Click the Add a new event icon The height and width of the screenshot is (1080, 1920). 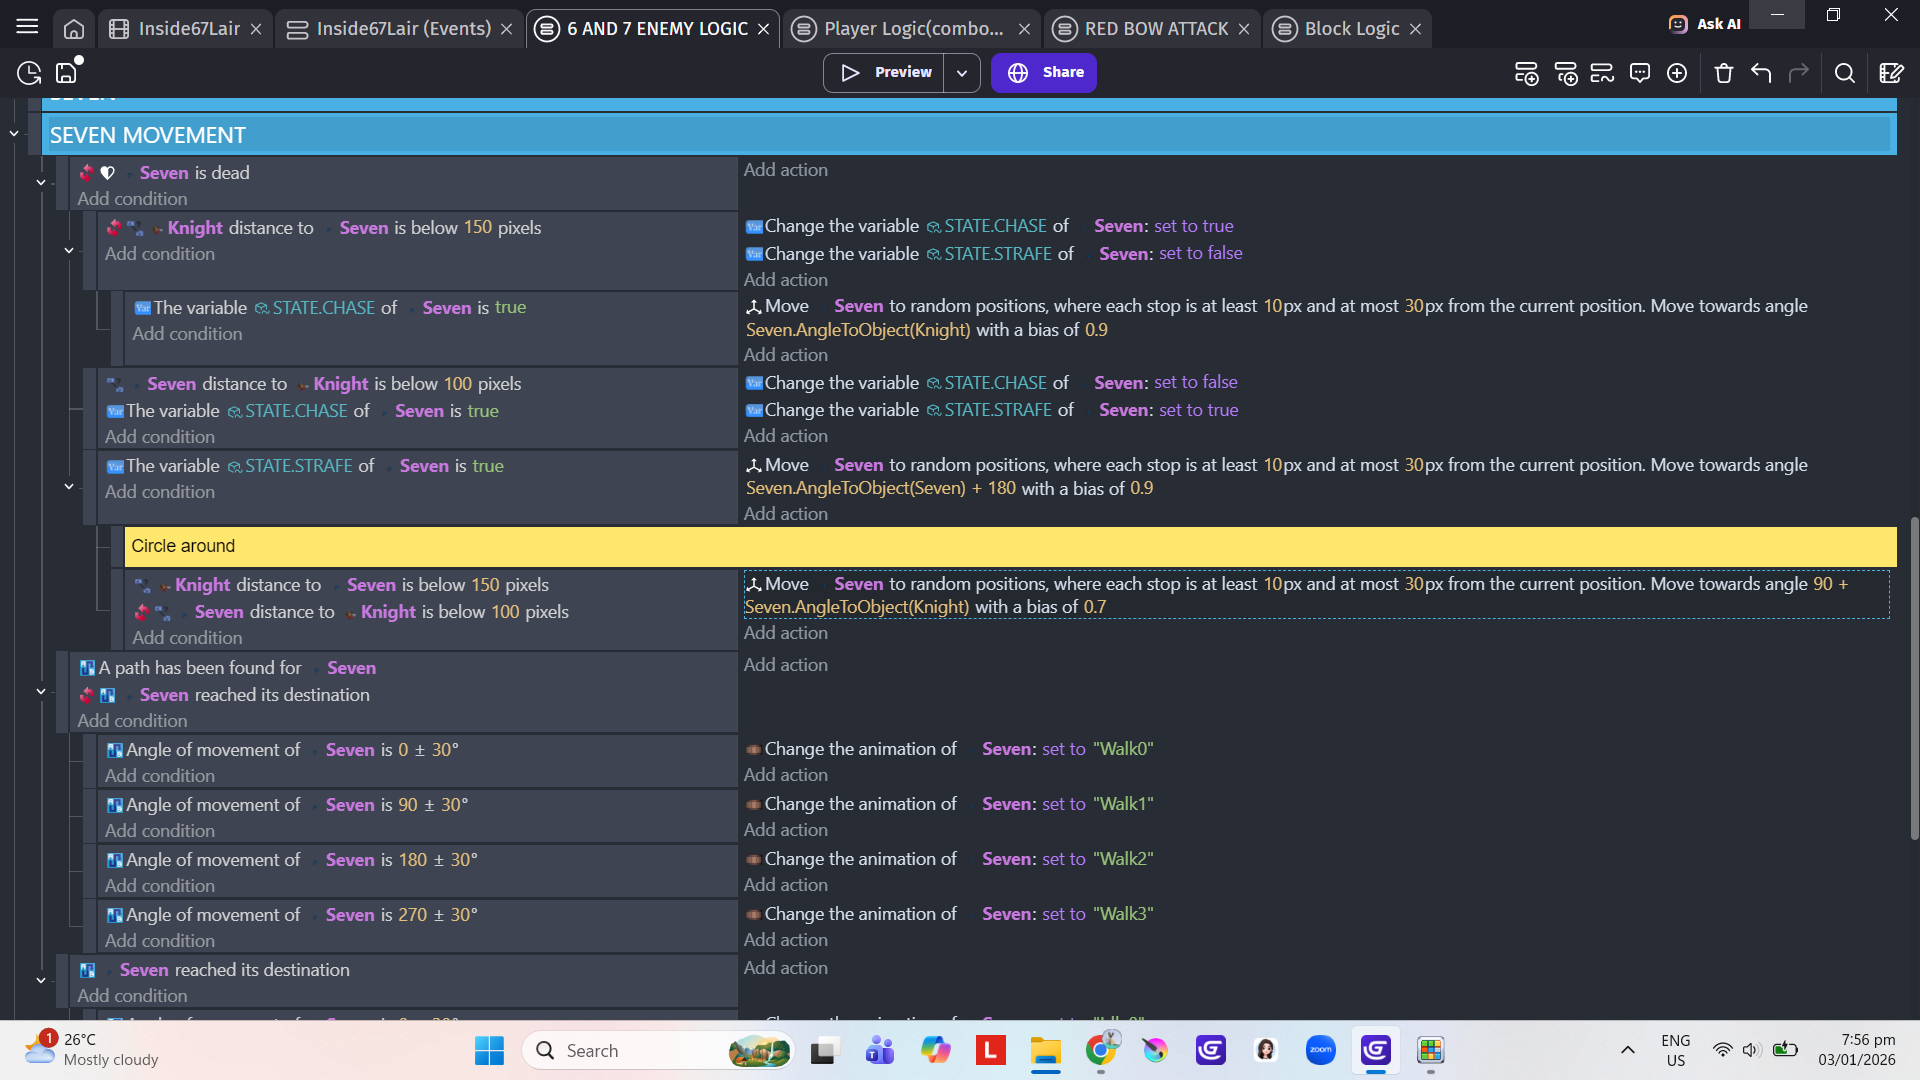(x=1526, y=73)
